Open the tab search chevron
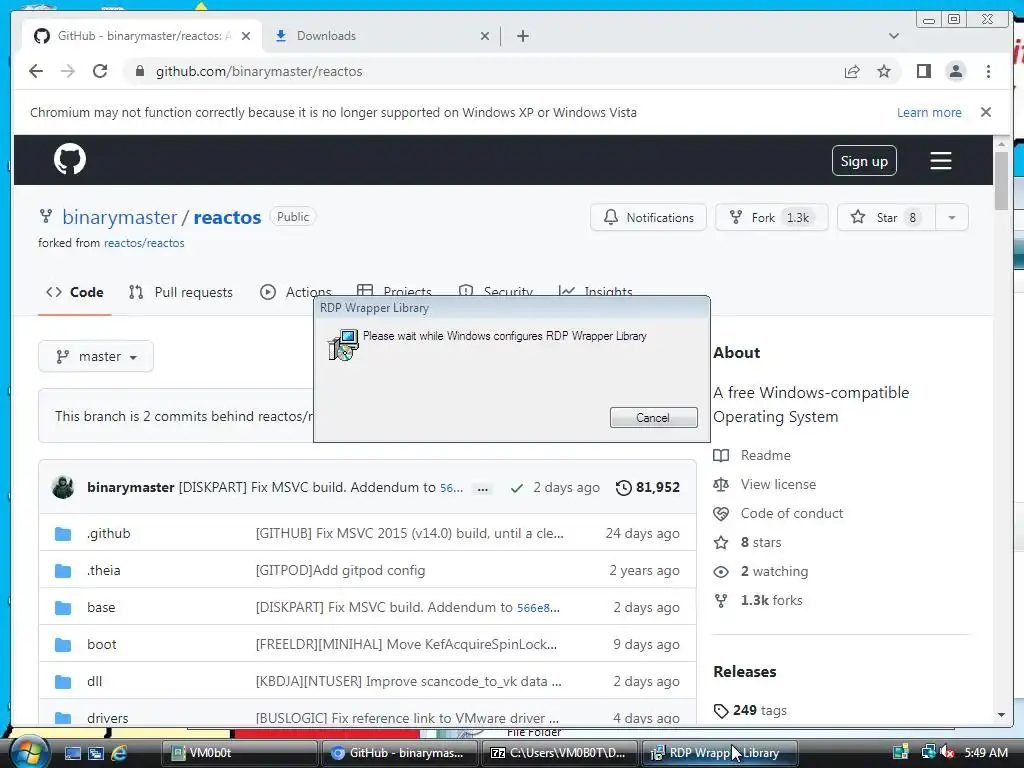Image resolution: width=1024 pixels, height=768 pixels. 893,36
